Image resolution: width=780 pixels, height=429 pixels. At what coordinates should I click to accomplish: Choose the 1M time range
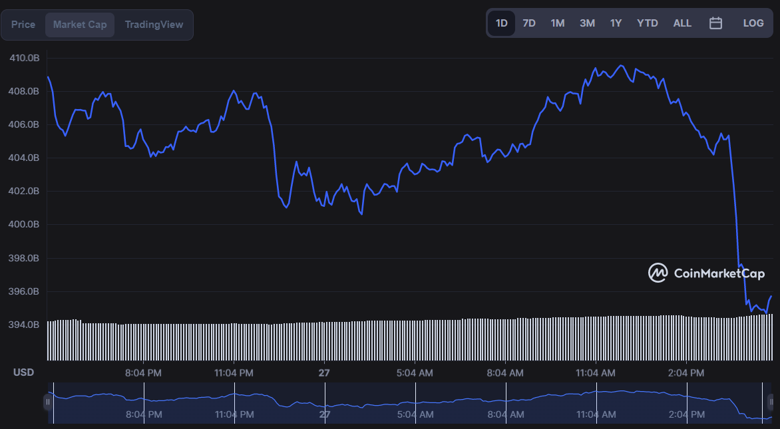(x=557, y=23)
